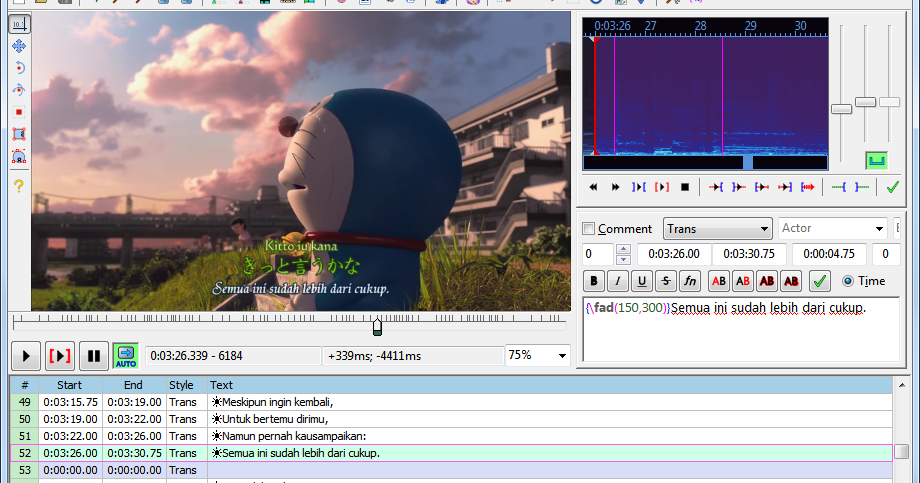
Task: Commit audio timing with green check
Action: [892, 187]
